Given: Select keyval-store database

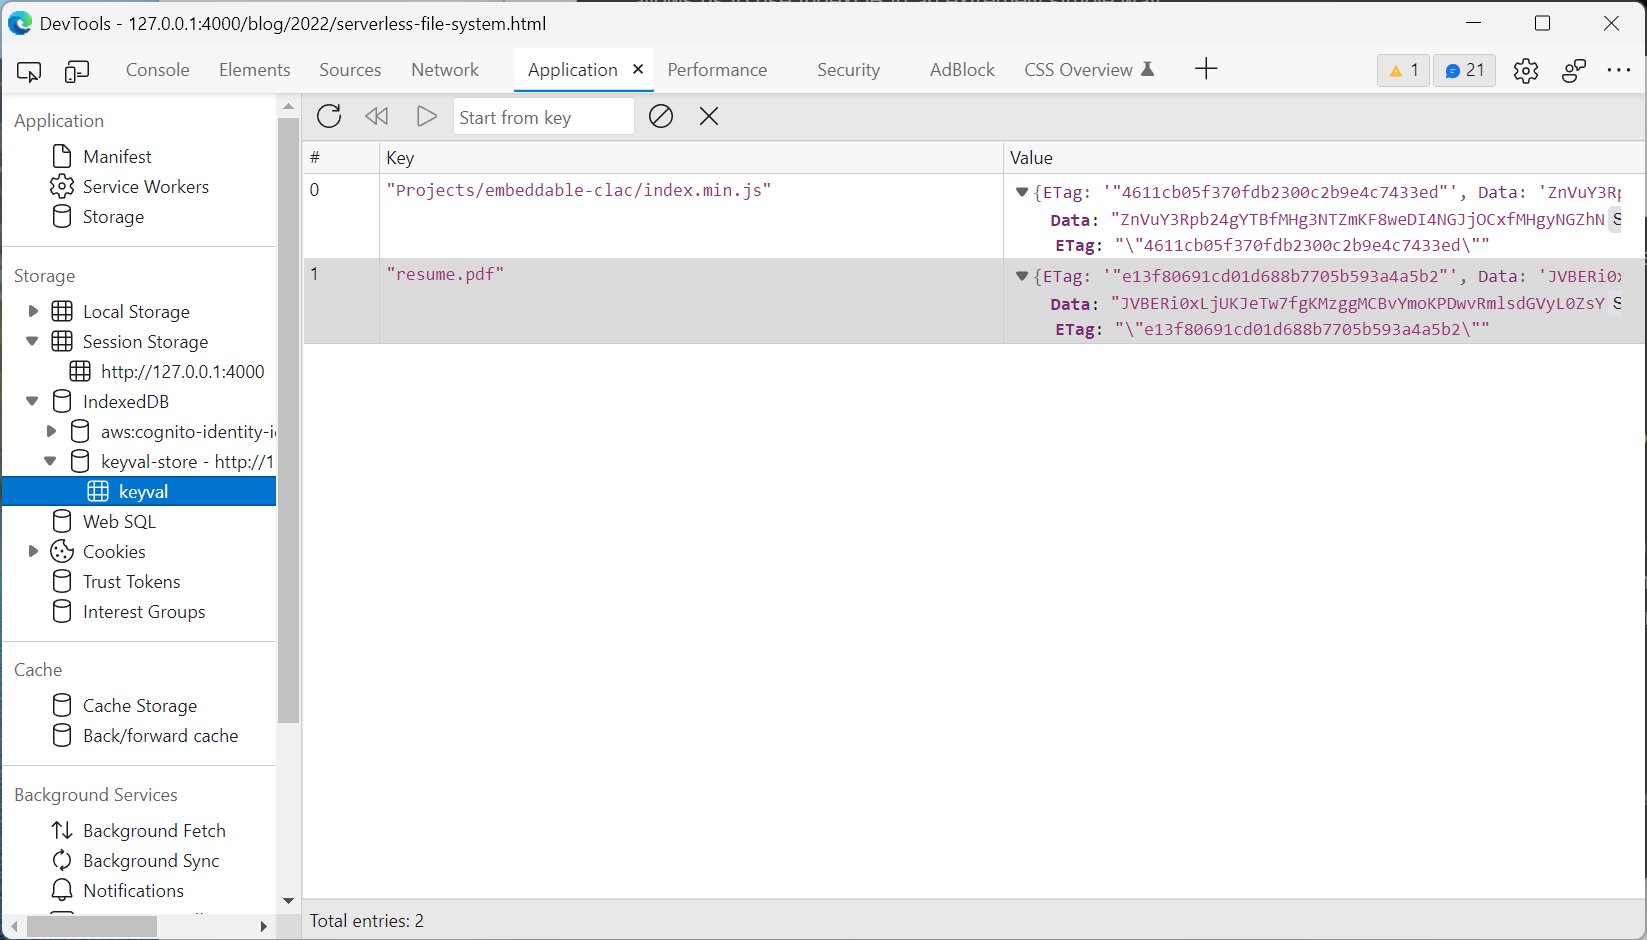Looking at the screenshot, I should click(186, 462).
